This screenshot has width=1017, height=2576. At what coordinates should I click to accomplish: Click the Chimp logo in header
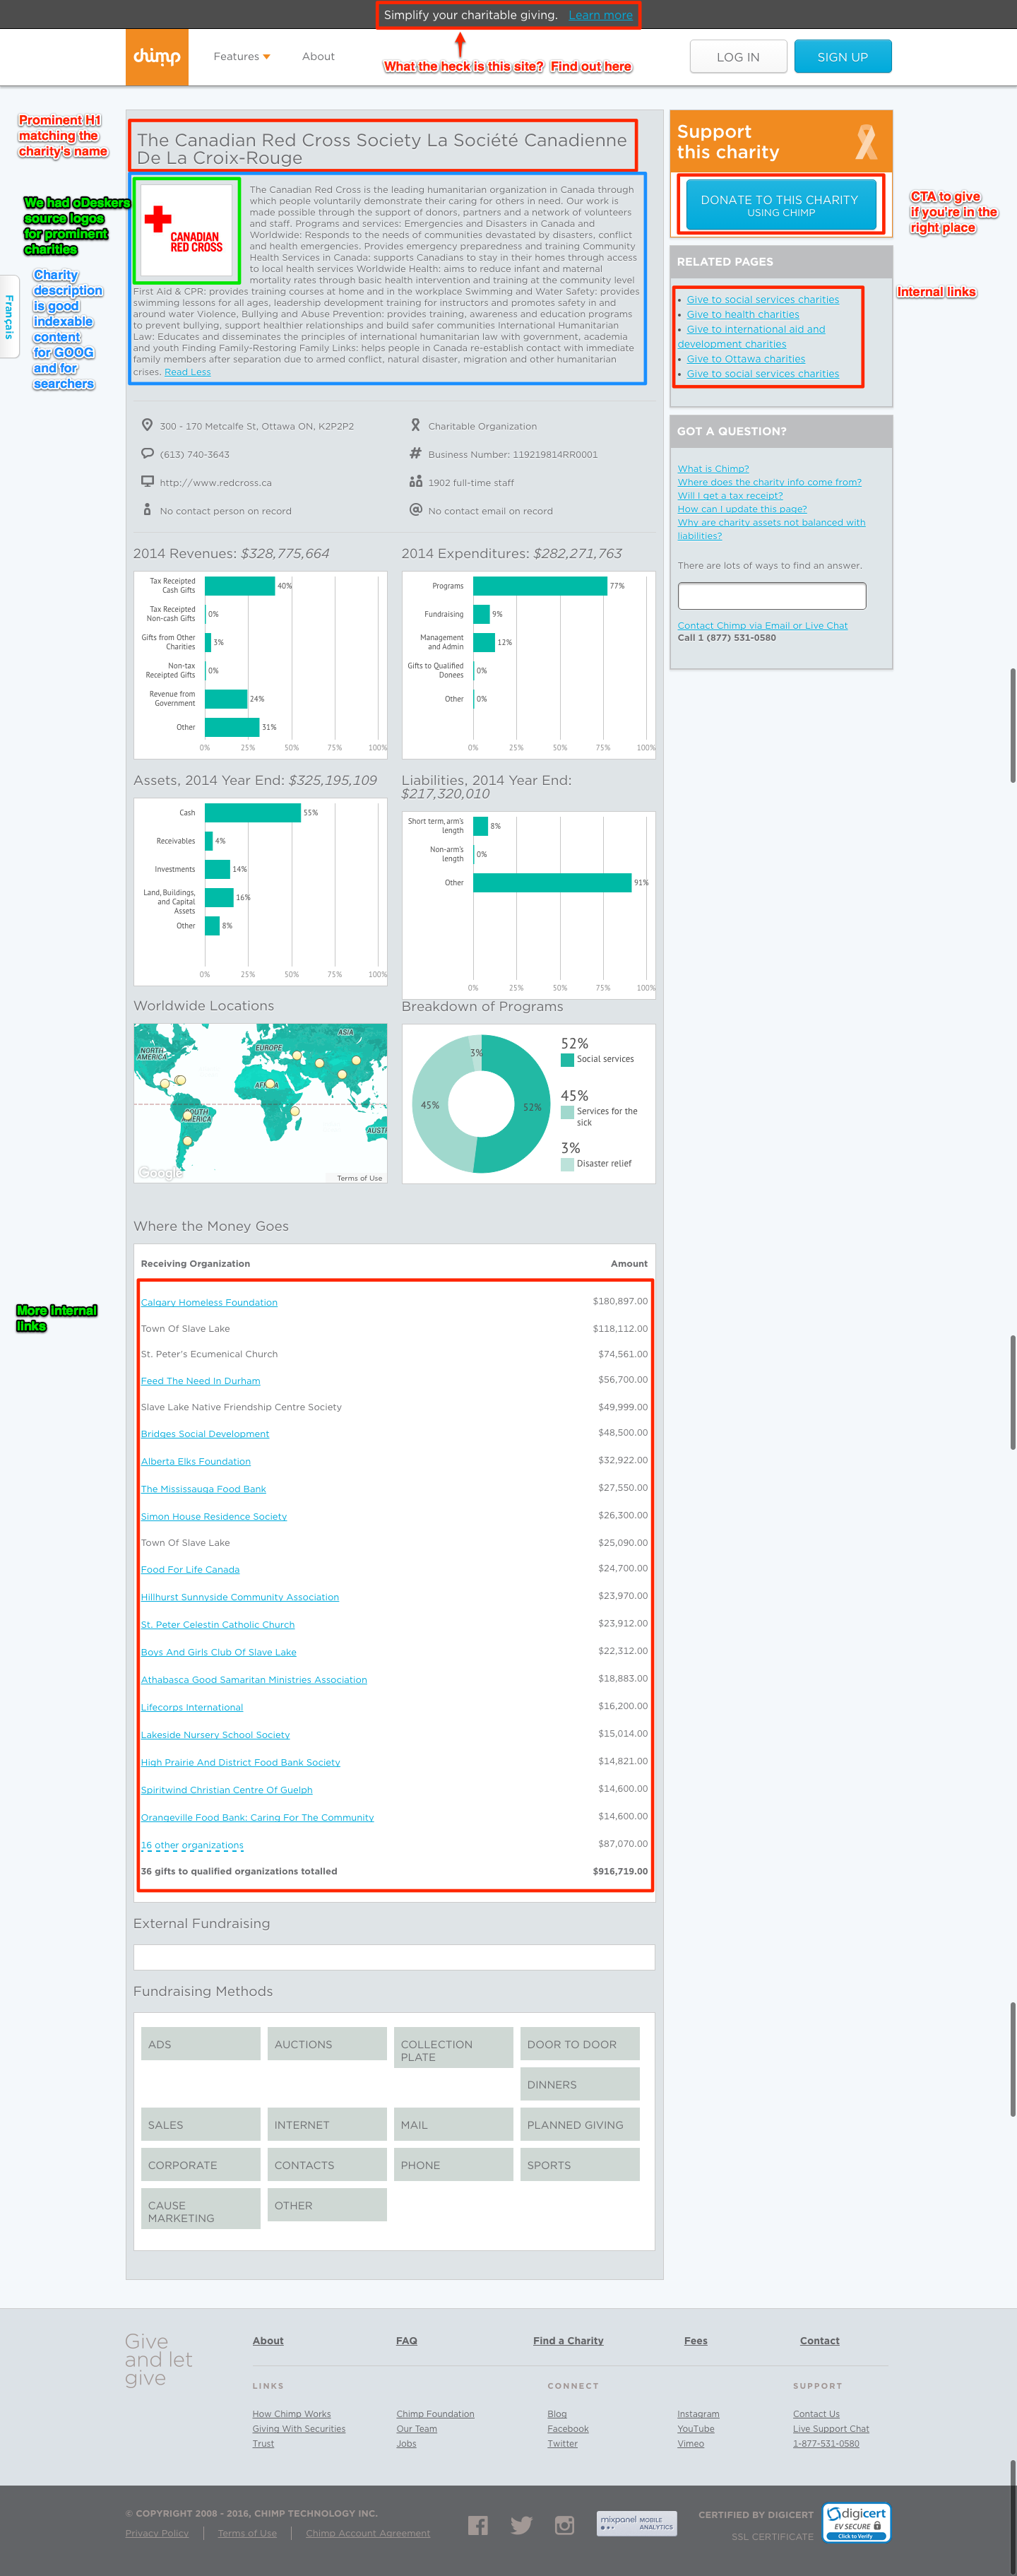click(157, 57)
